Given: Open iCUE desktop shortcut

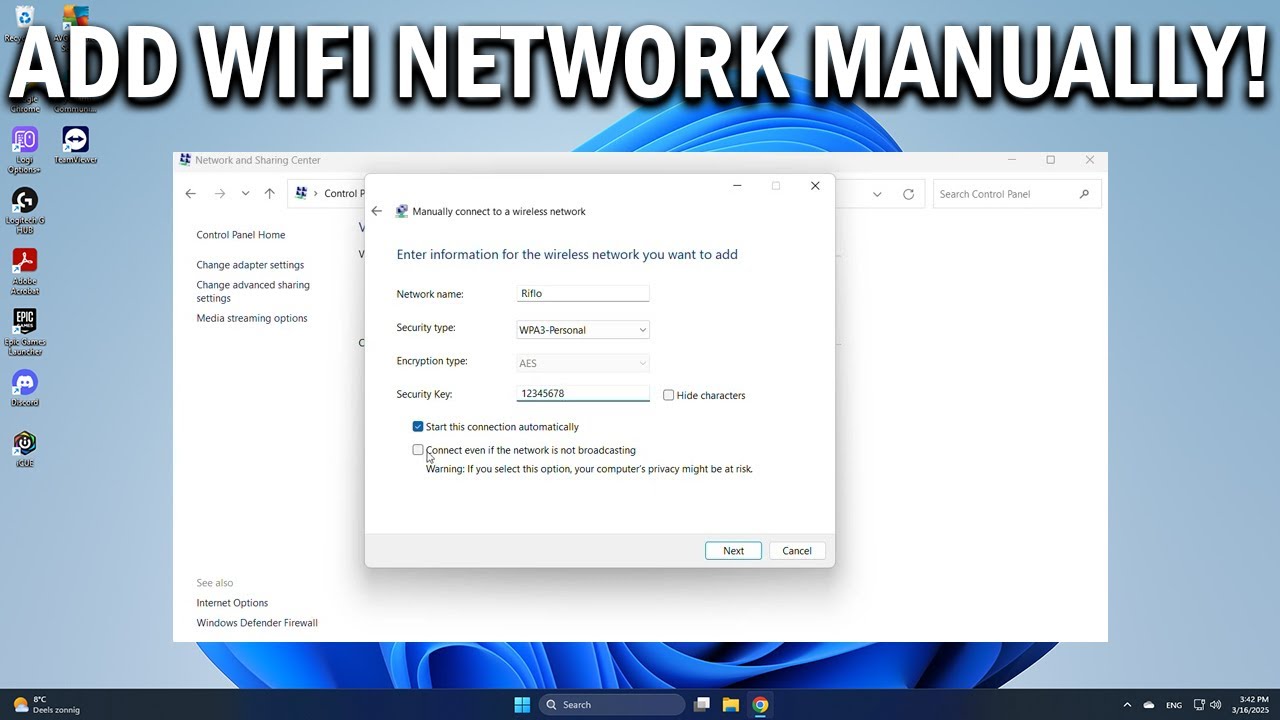Looking at the screenshot, I should point(24,449).
